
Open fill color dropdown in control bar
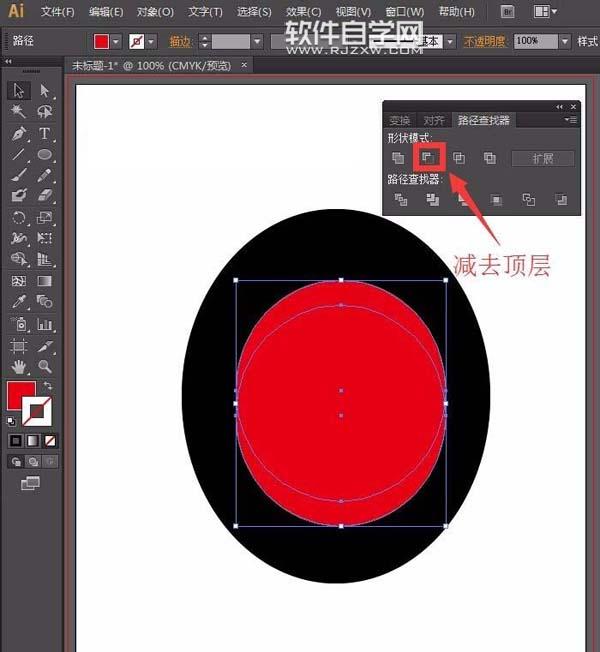click(116, 41)
